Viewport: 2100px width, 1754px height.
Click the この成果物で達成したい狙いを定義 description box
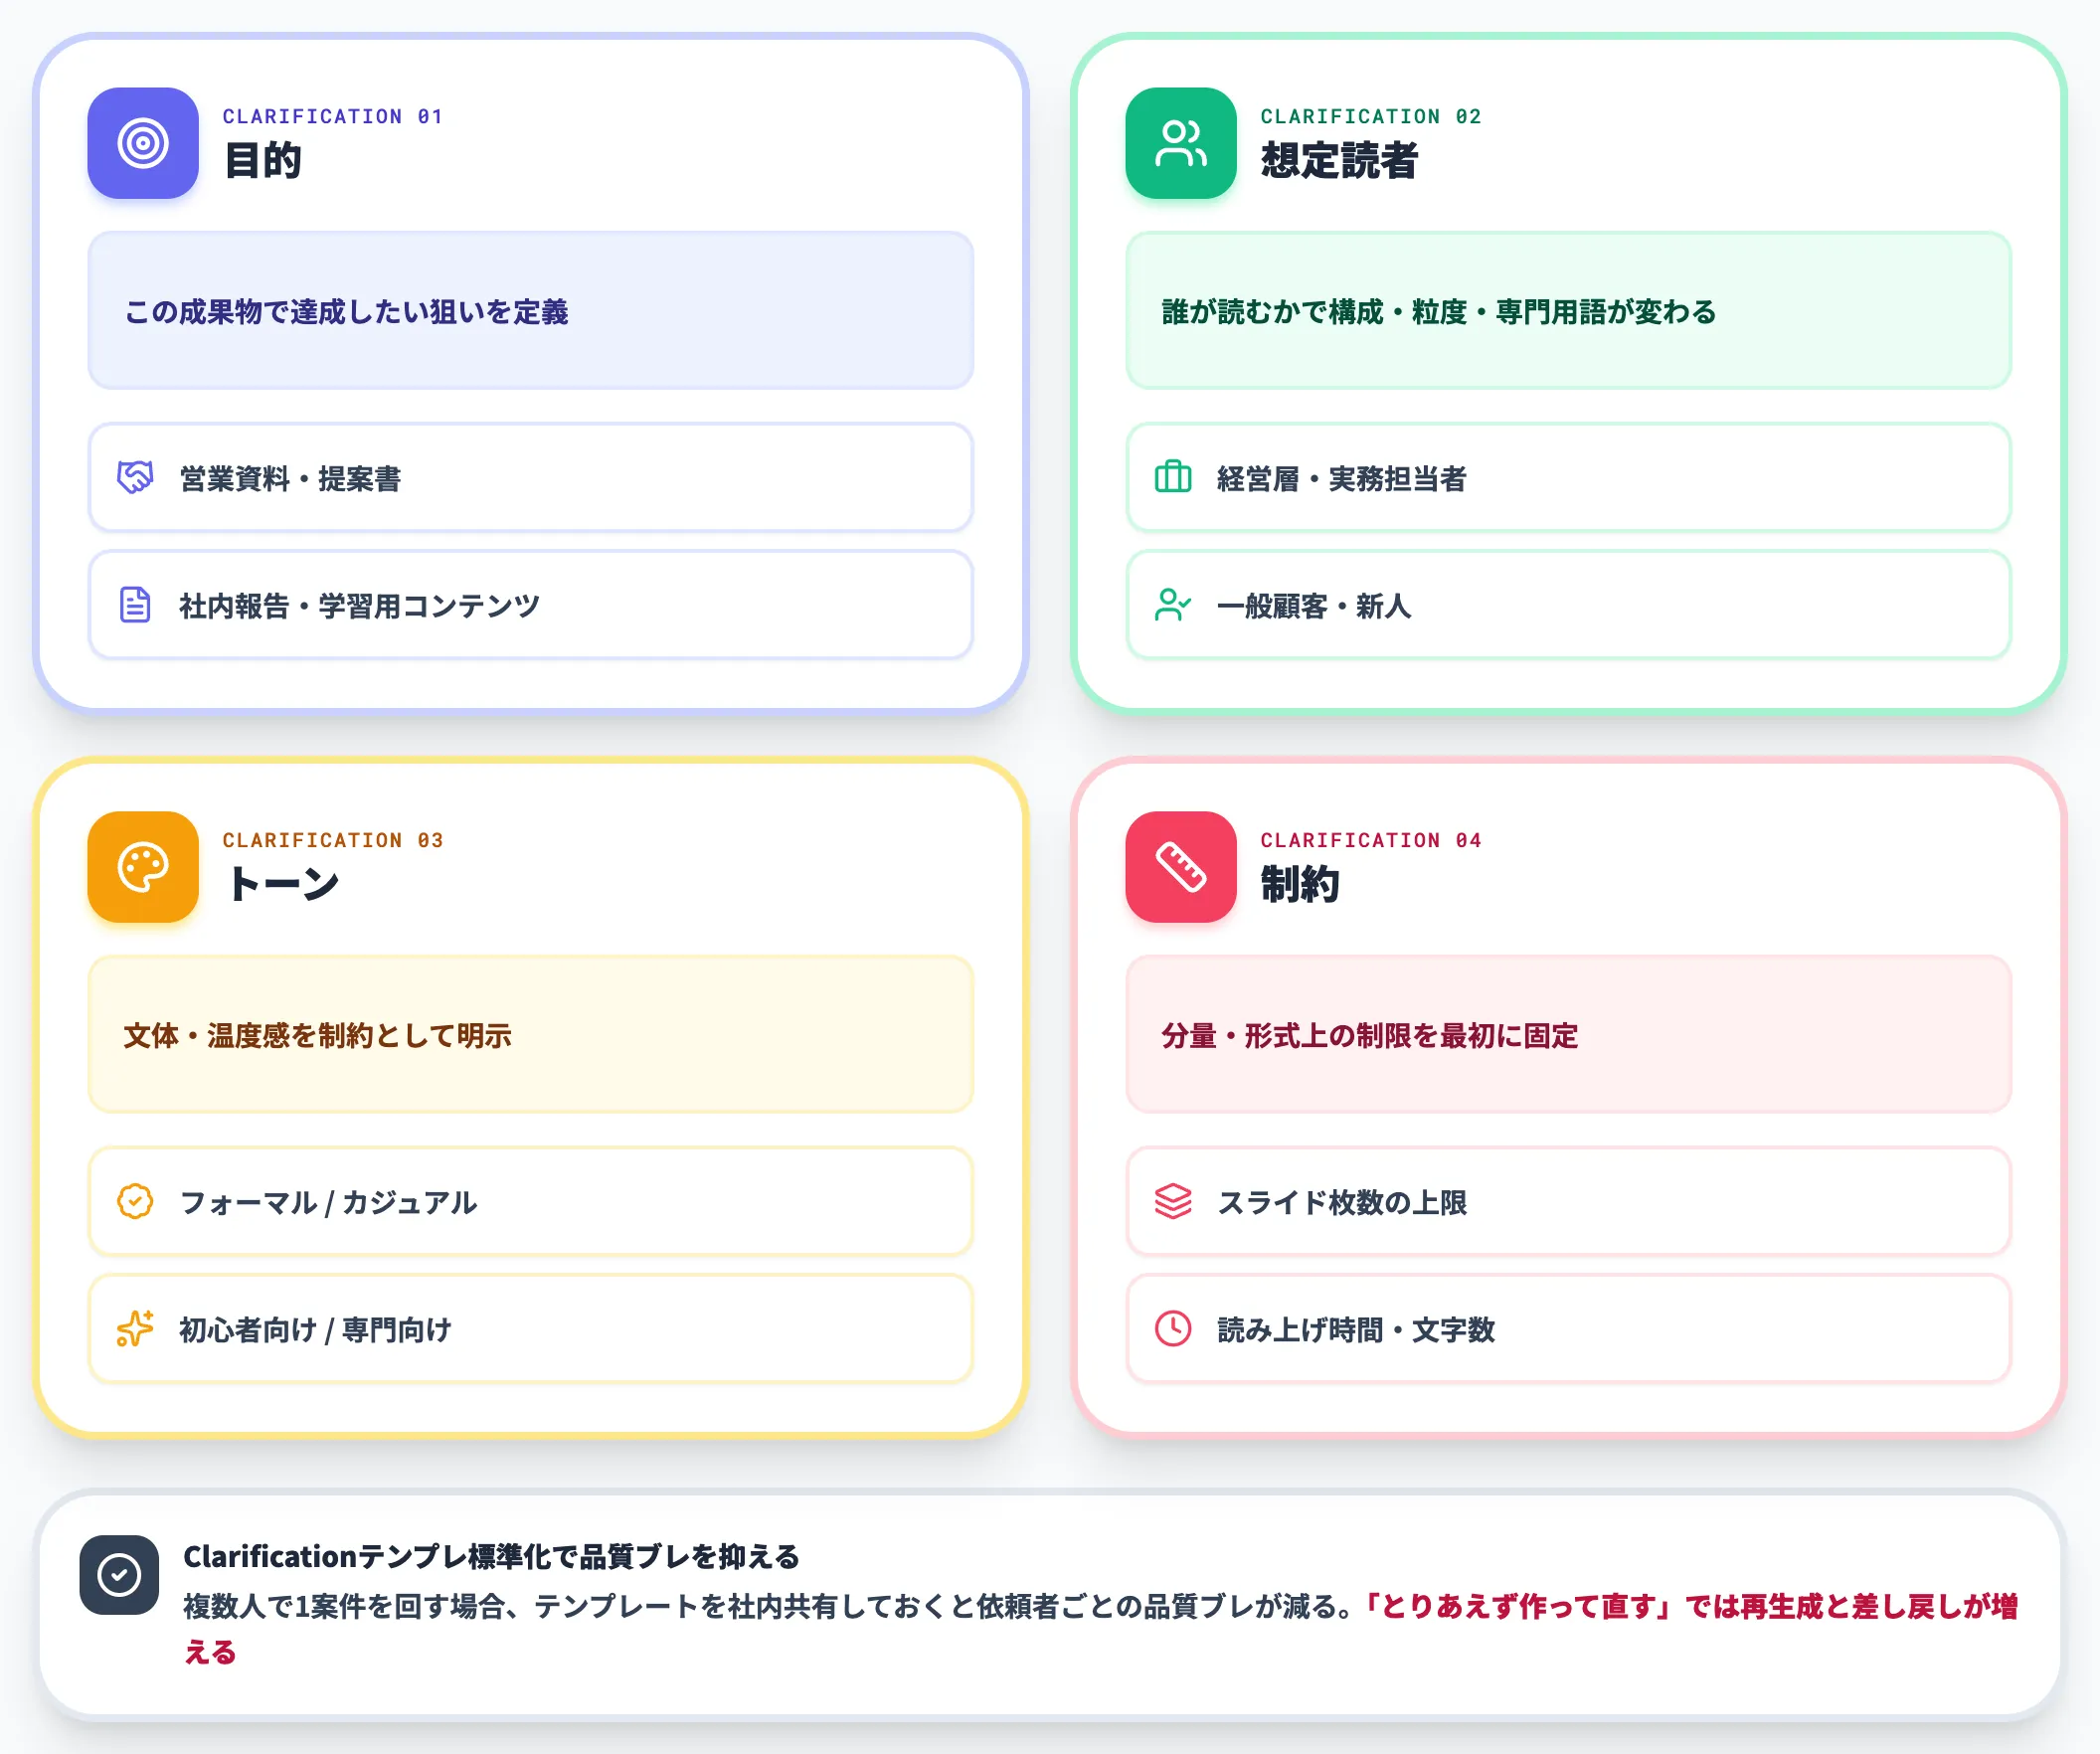pyautogui.click(x=531, y=311)
